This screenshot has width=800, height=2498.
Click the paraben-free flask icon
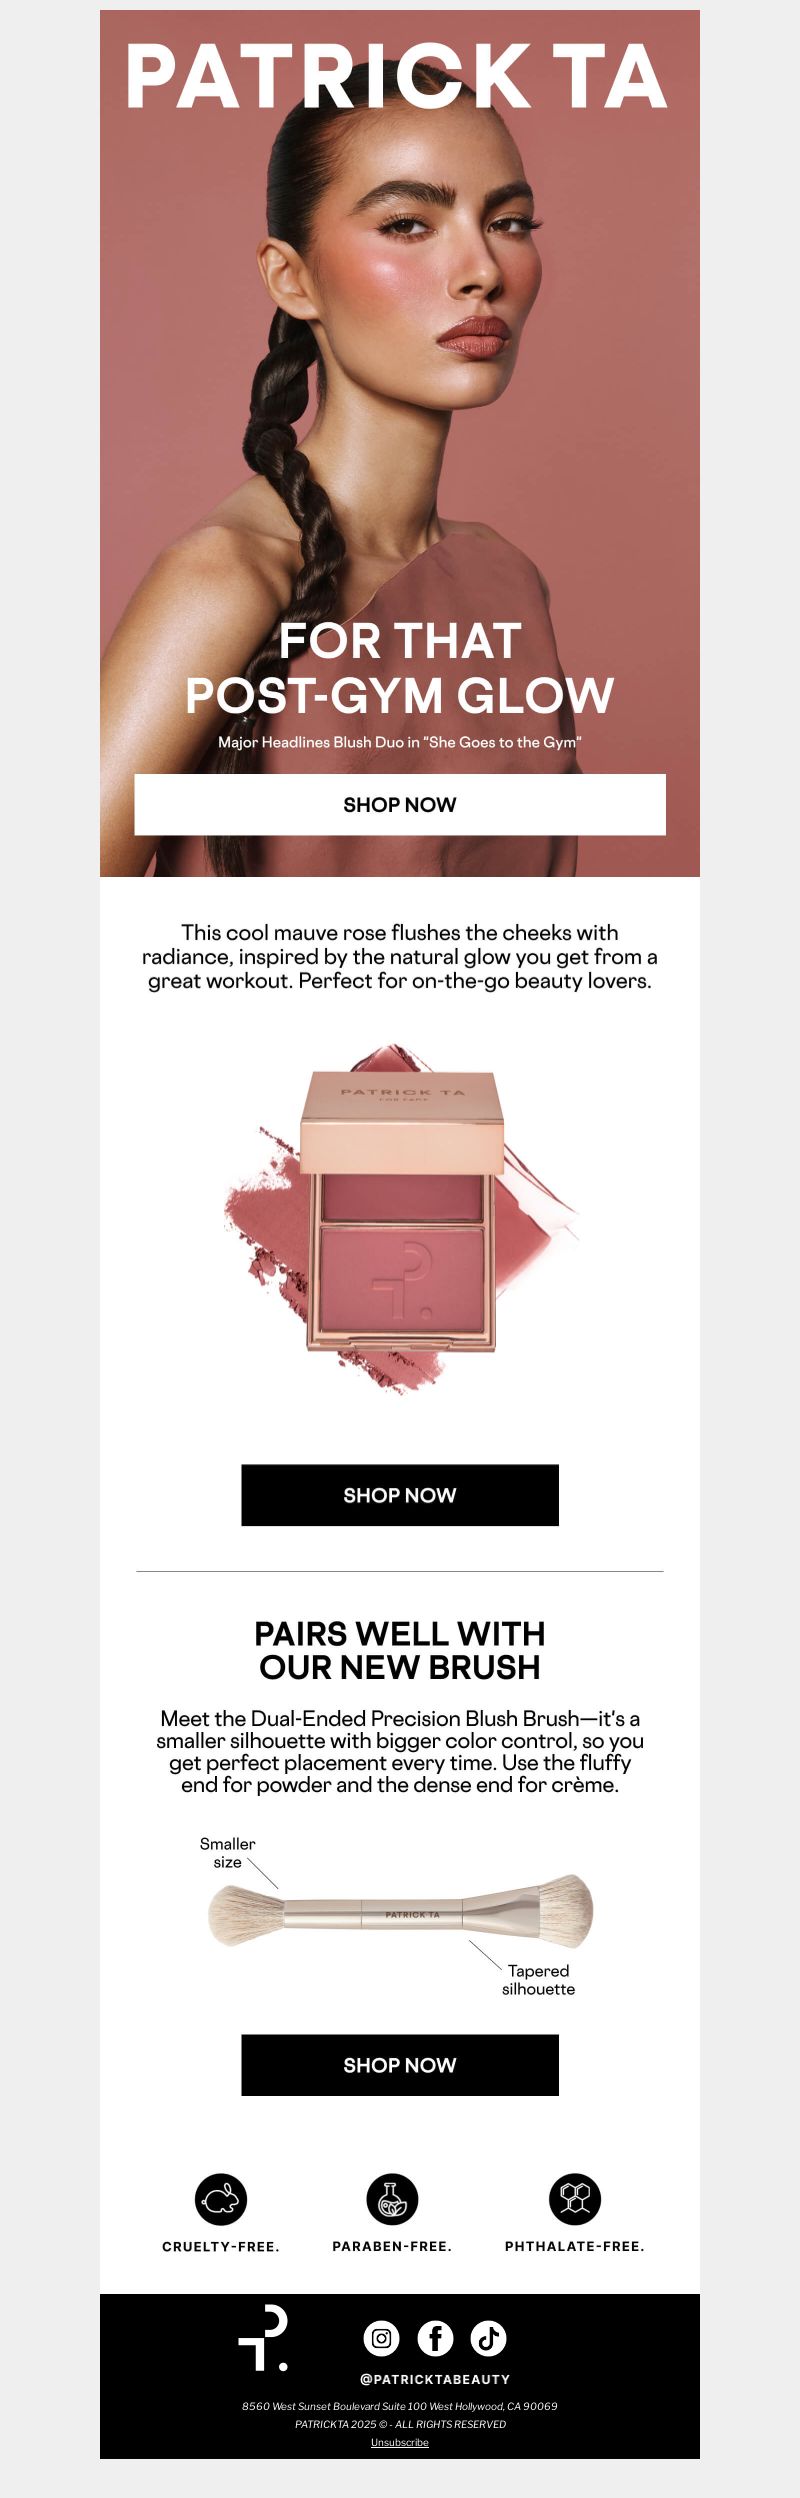(392, 2199)
